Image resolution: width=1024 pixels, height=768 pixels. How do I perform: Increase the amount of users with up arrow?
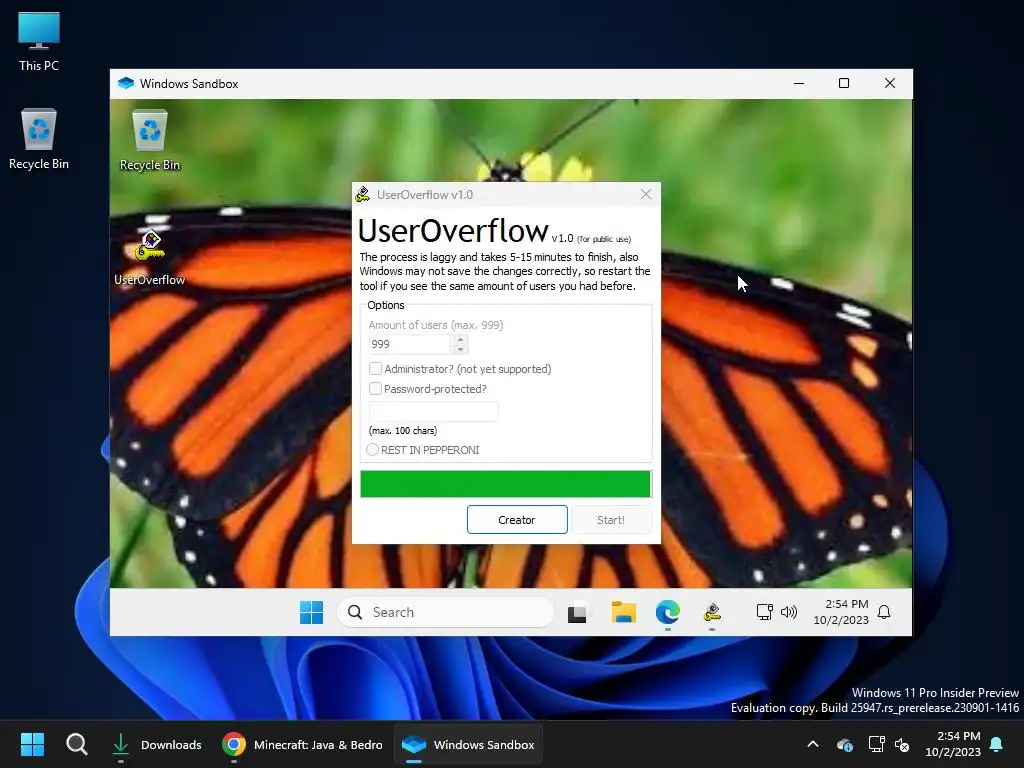(x=460, y=340)
